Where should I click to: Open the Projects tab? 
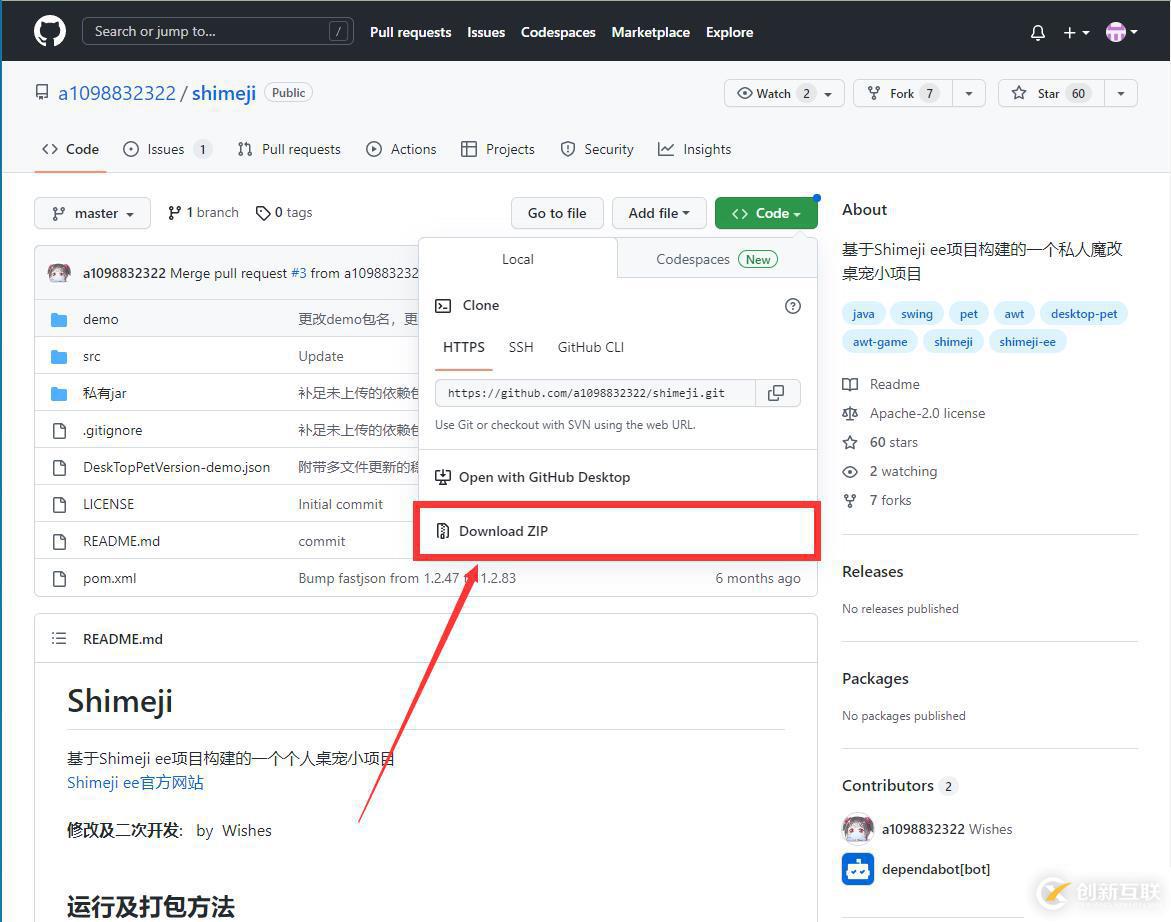pyautogui.click(x=498, y=149)
